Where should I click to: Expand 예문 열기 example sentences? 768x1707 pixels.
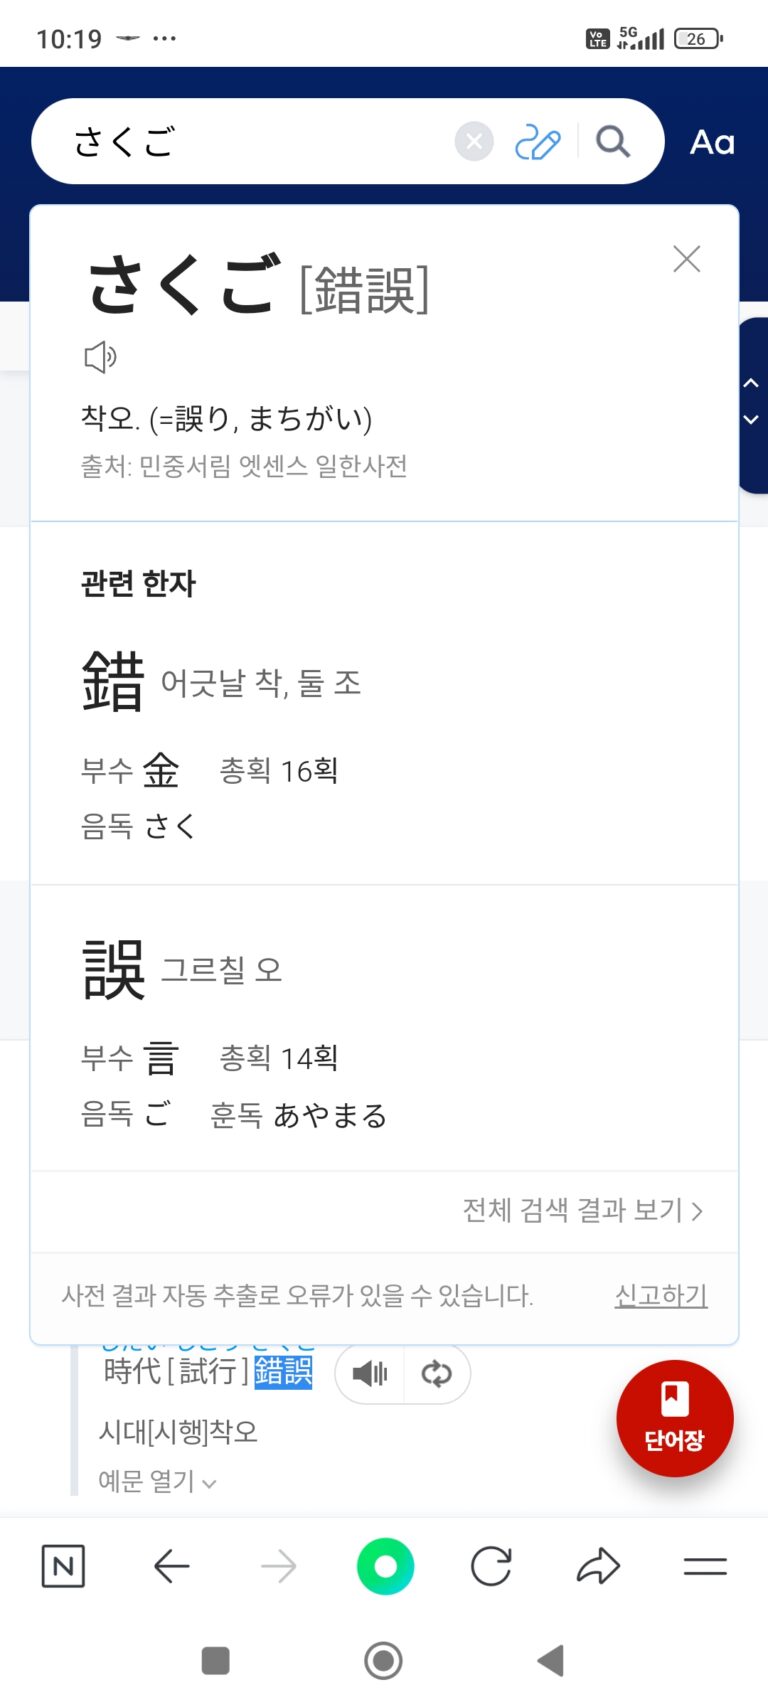157,1481
